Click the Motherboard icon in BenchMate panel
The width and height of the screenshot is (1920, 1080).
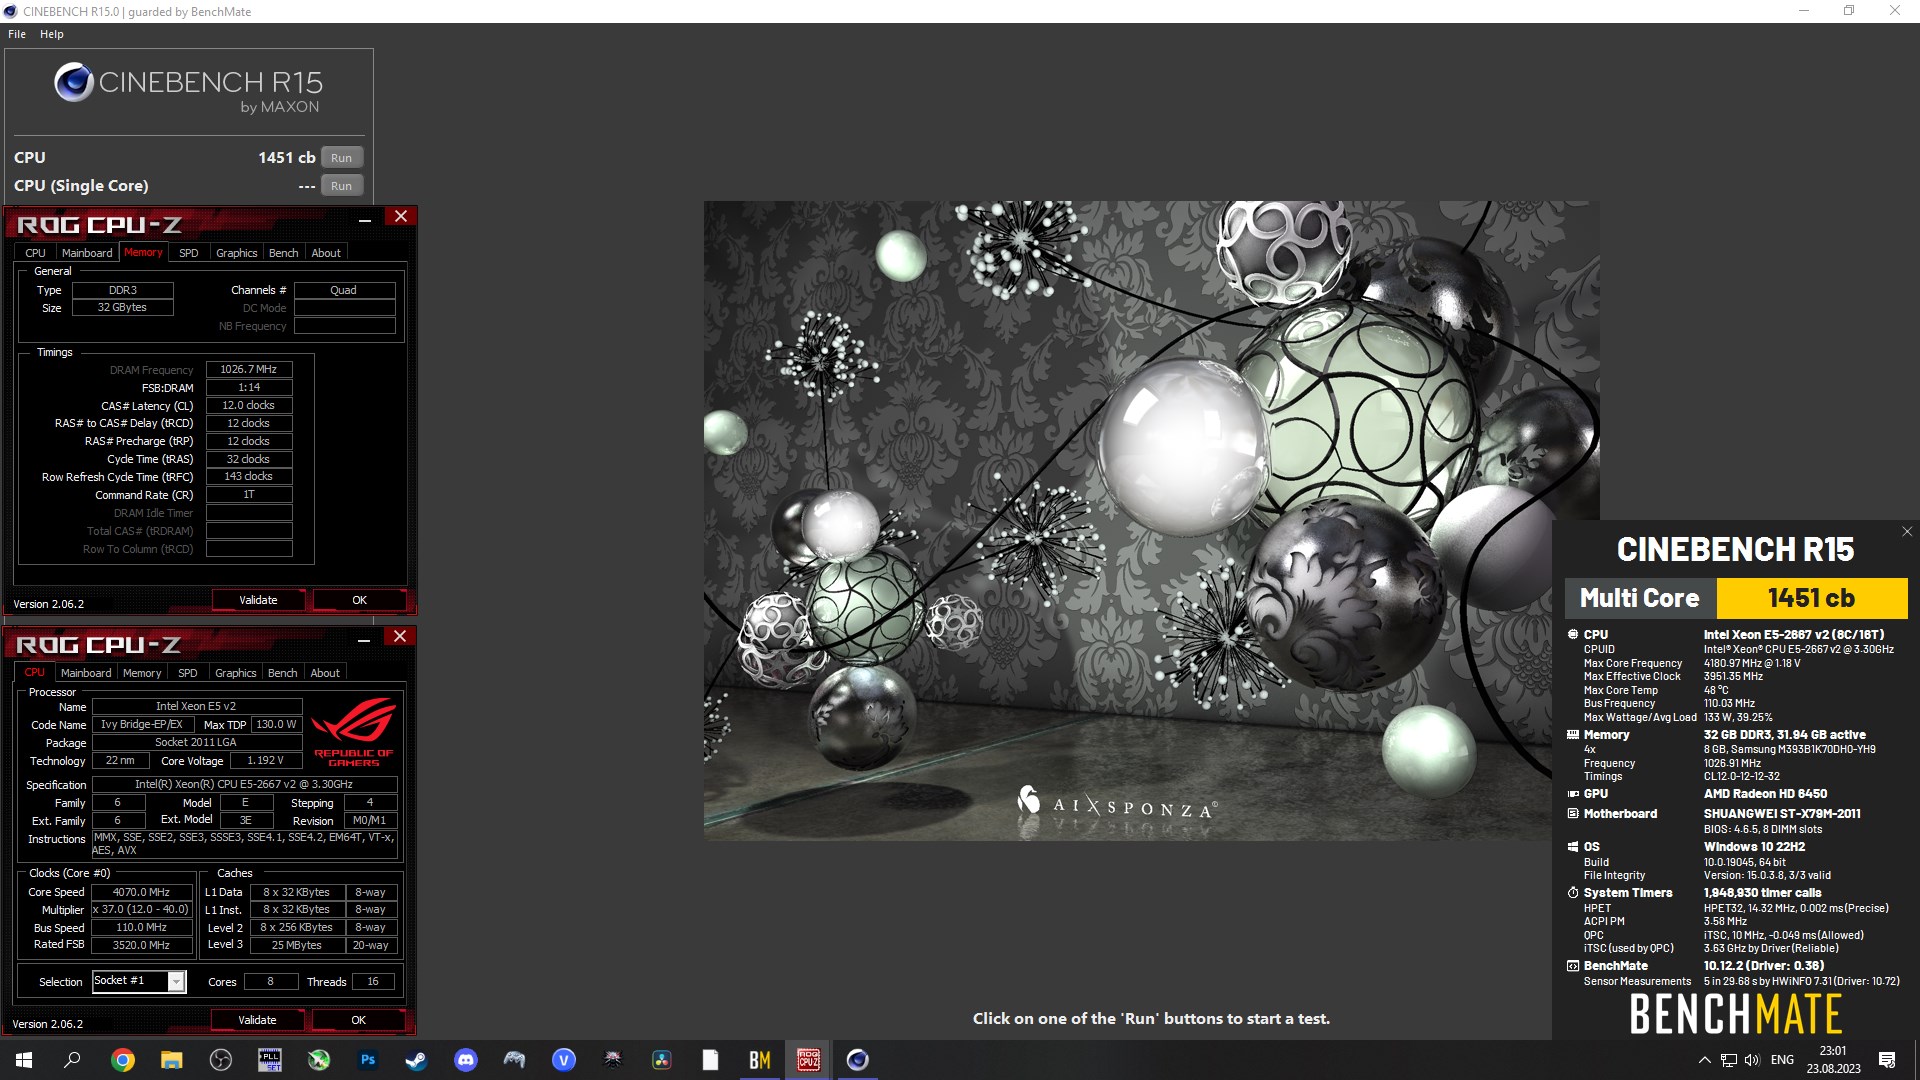[1573, 814]
